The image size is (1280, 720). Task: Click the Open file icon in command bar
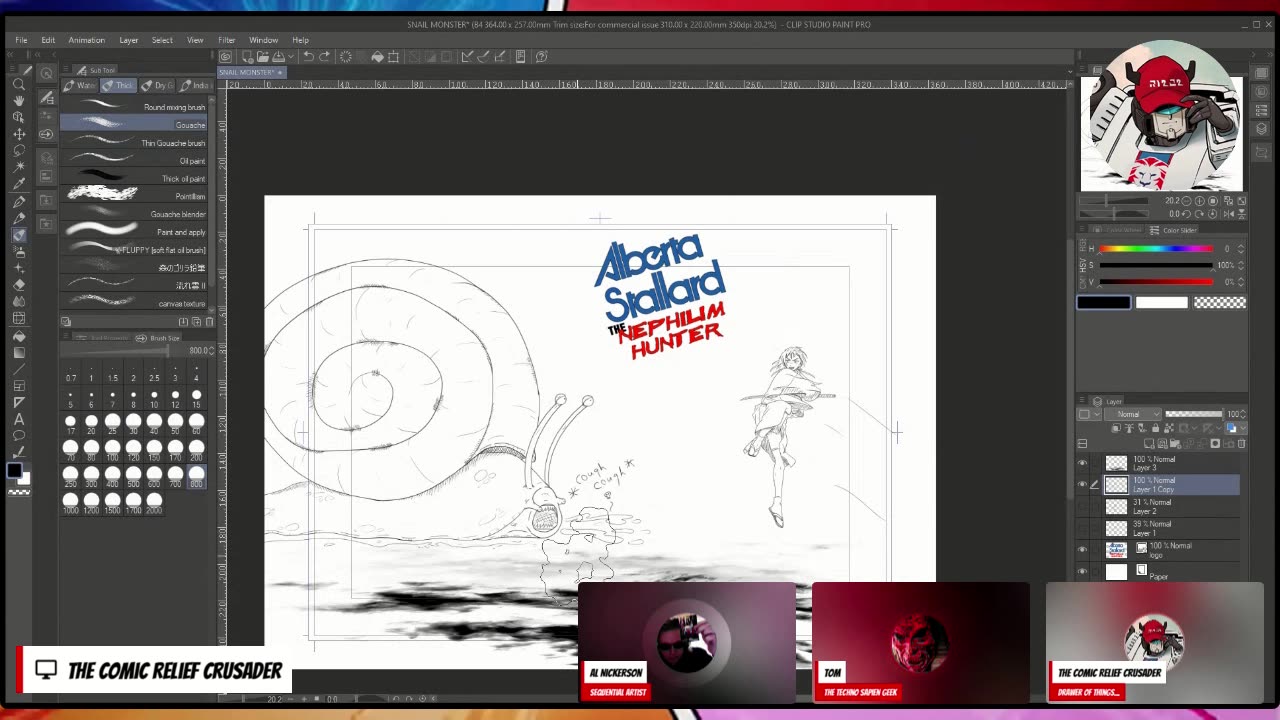261,57
